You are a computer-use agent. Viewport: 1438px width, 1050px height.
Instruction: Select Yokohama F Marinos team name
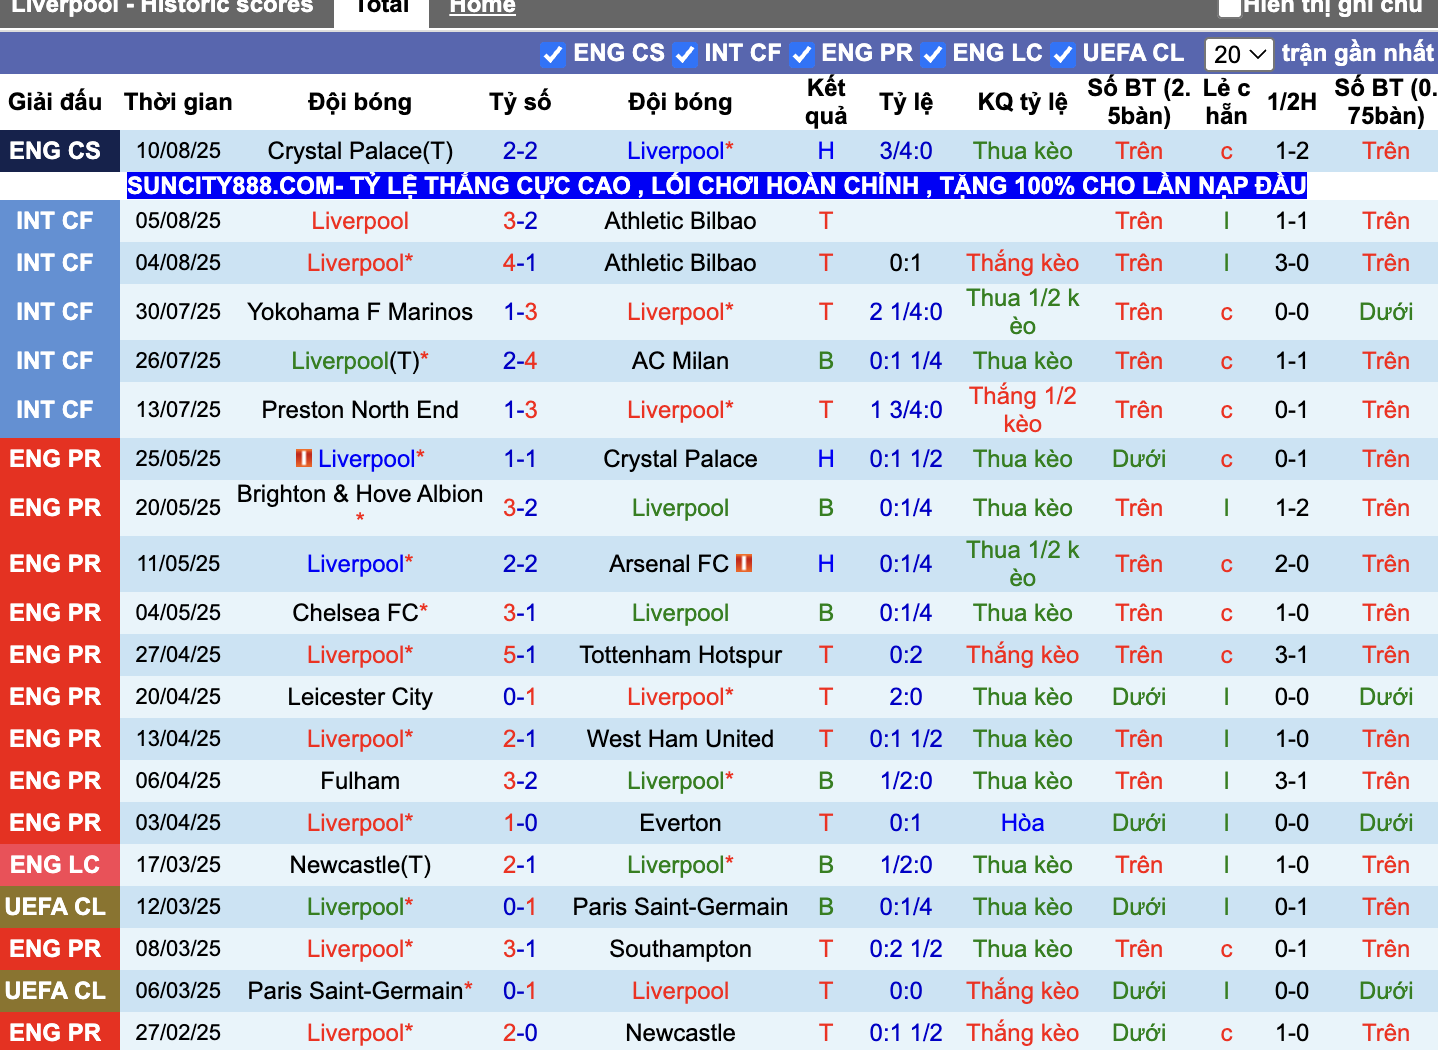click(x=360, y=312)
